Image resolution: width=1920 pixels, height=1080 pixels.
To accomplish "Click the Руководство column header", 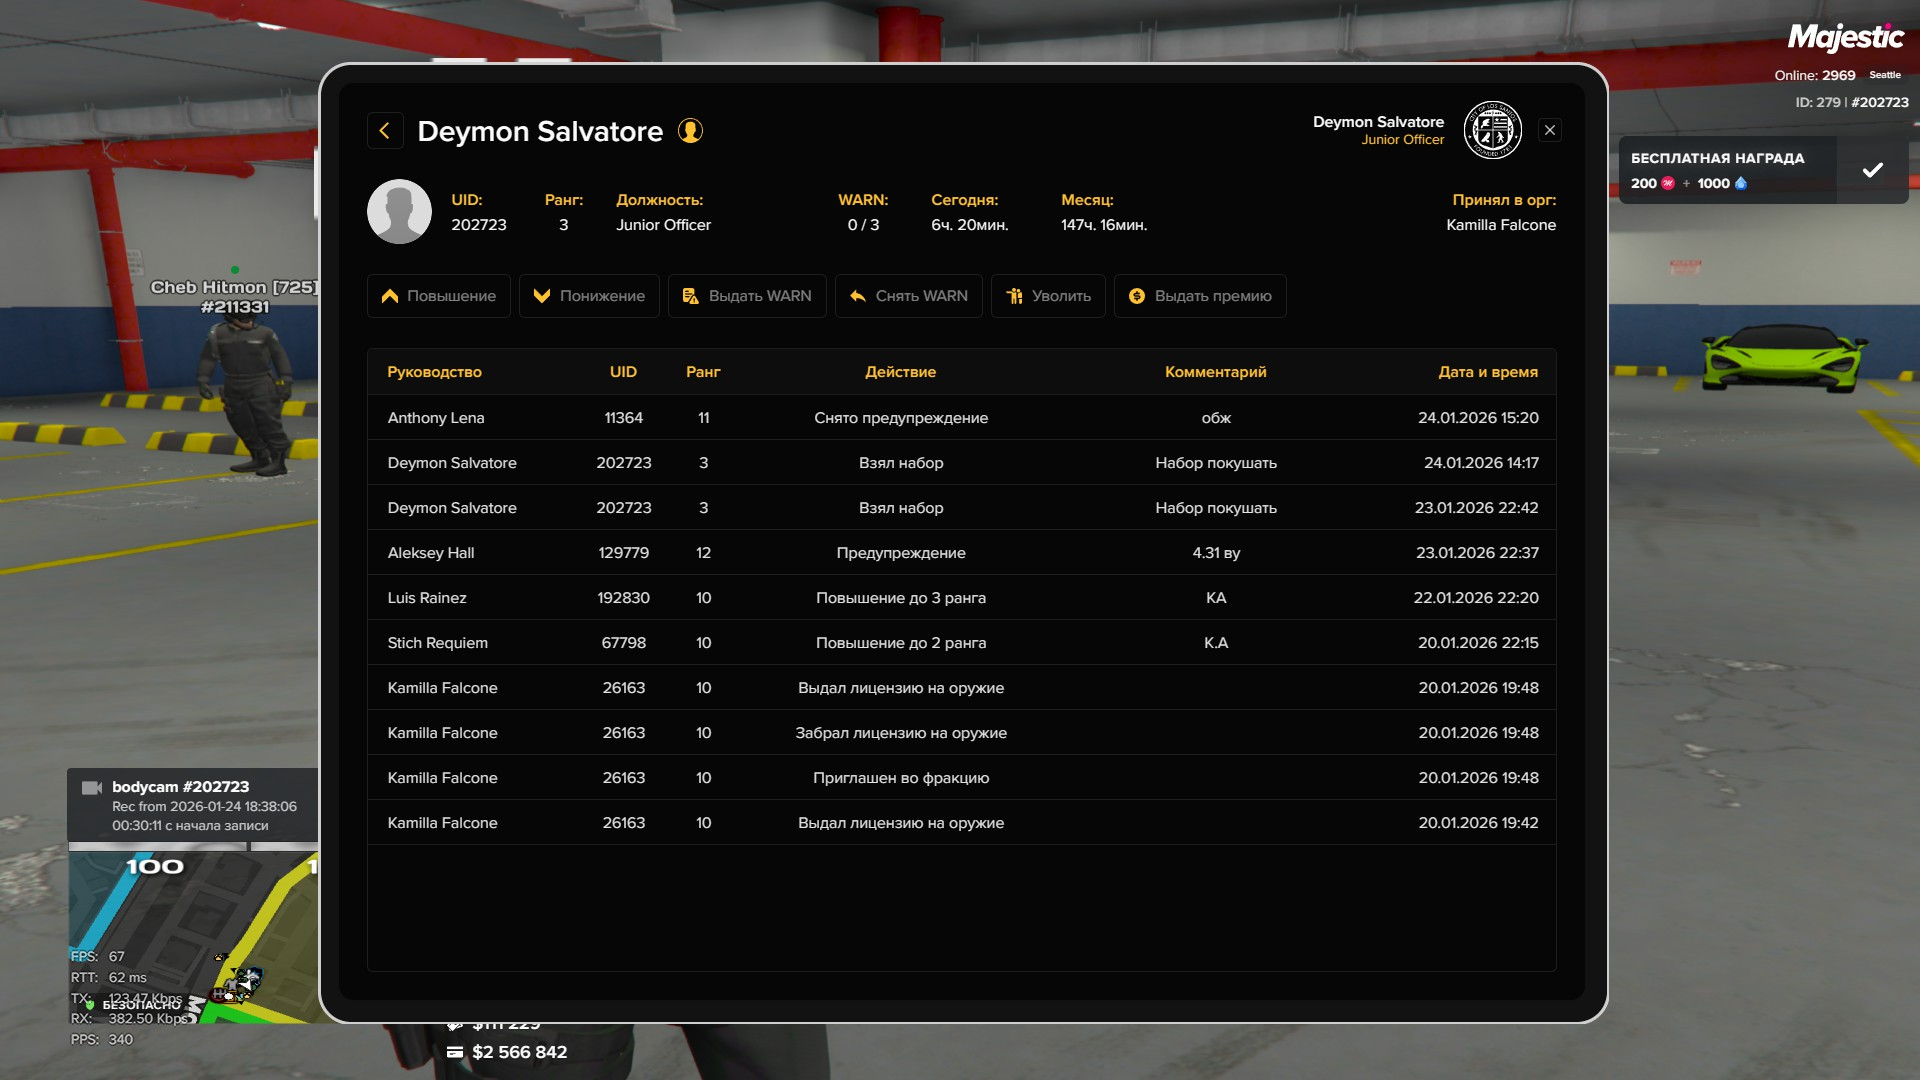I will pos(434,372).
